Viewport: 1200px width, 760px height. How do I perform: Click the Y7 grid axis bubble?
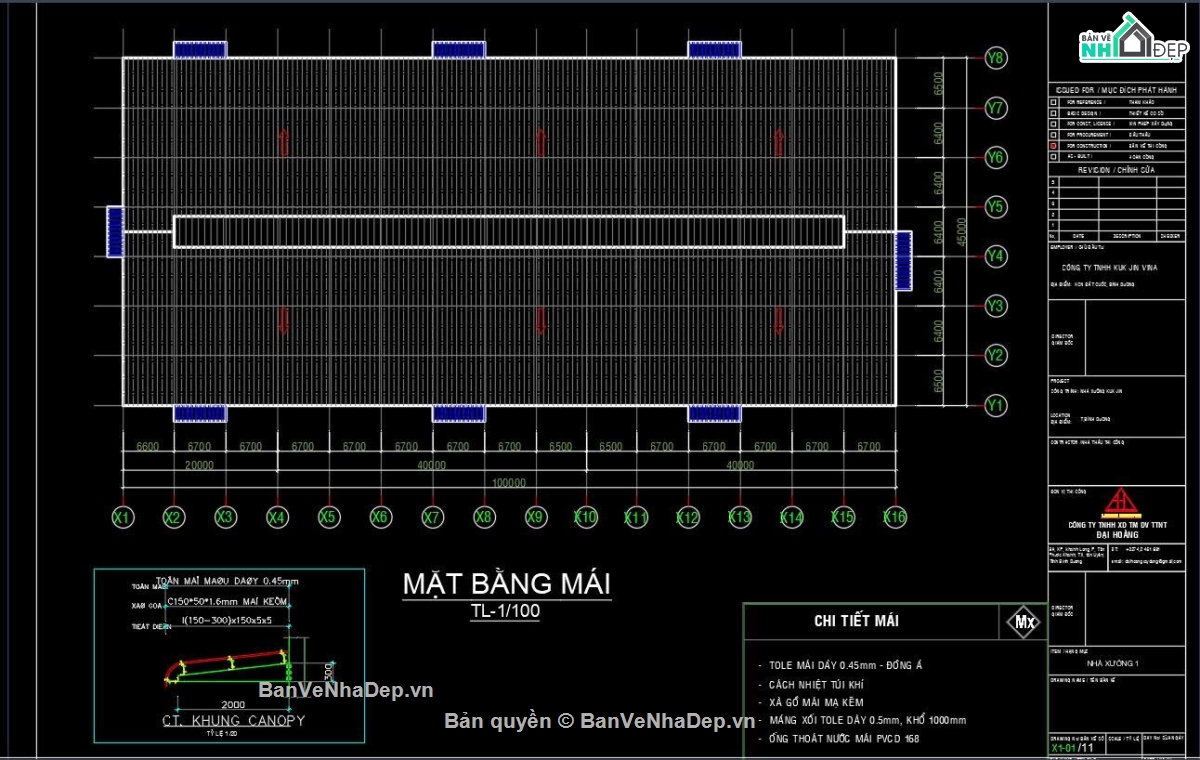[995, 107]
